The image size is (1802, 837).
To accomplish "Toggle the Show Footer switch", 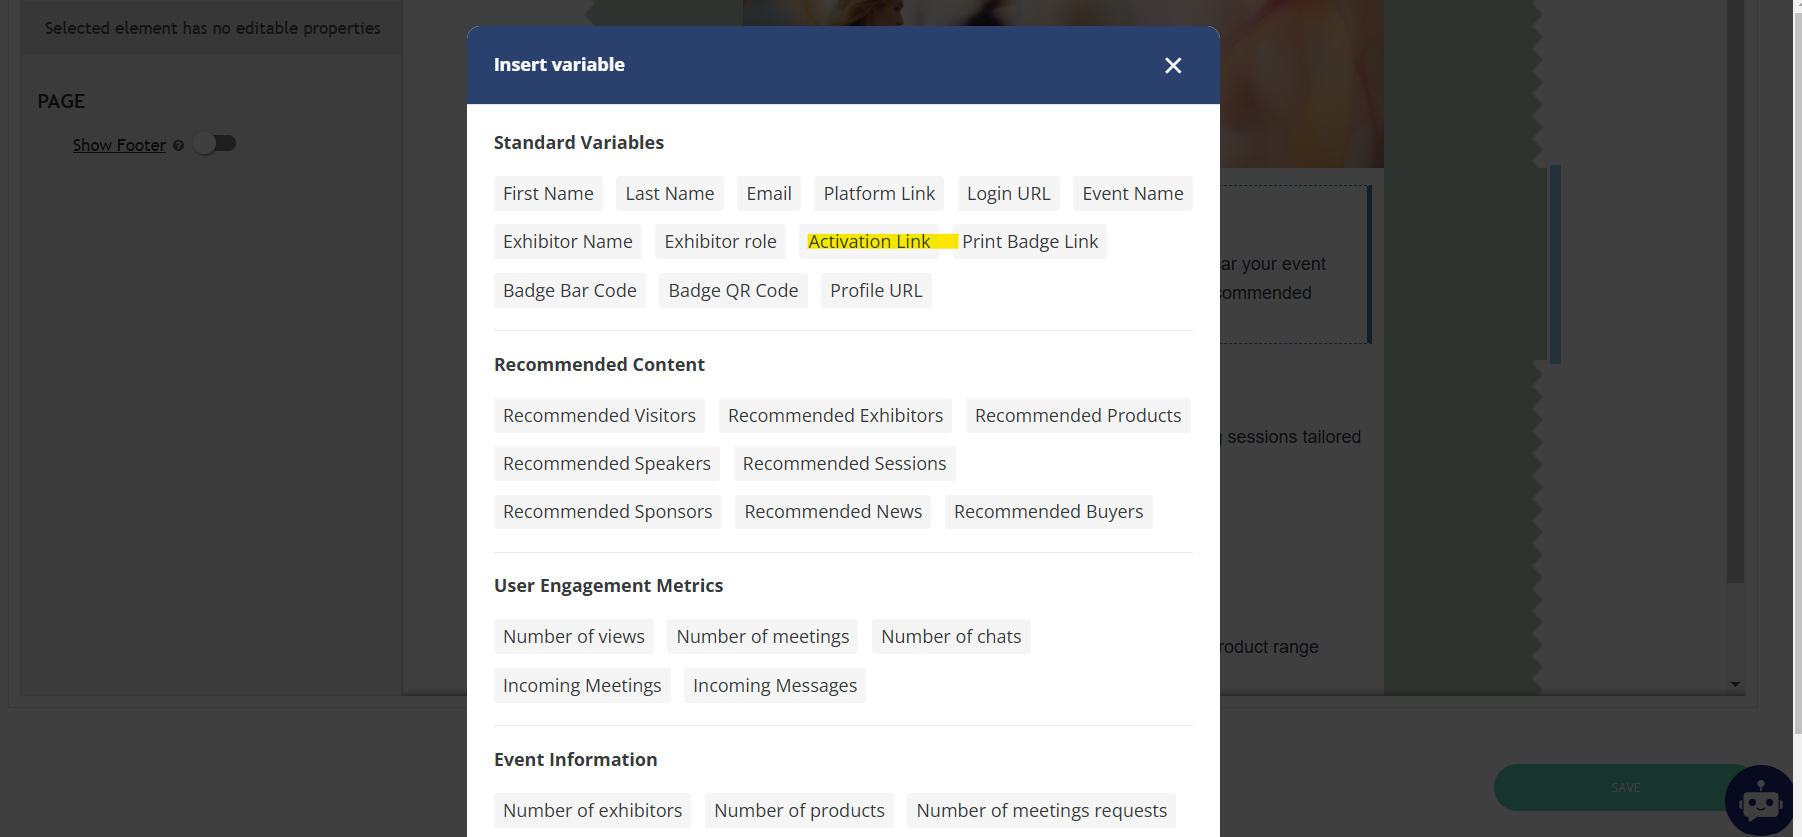I will tap(215, 144).
